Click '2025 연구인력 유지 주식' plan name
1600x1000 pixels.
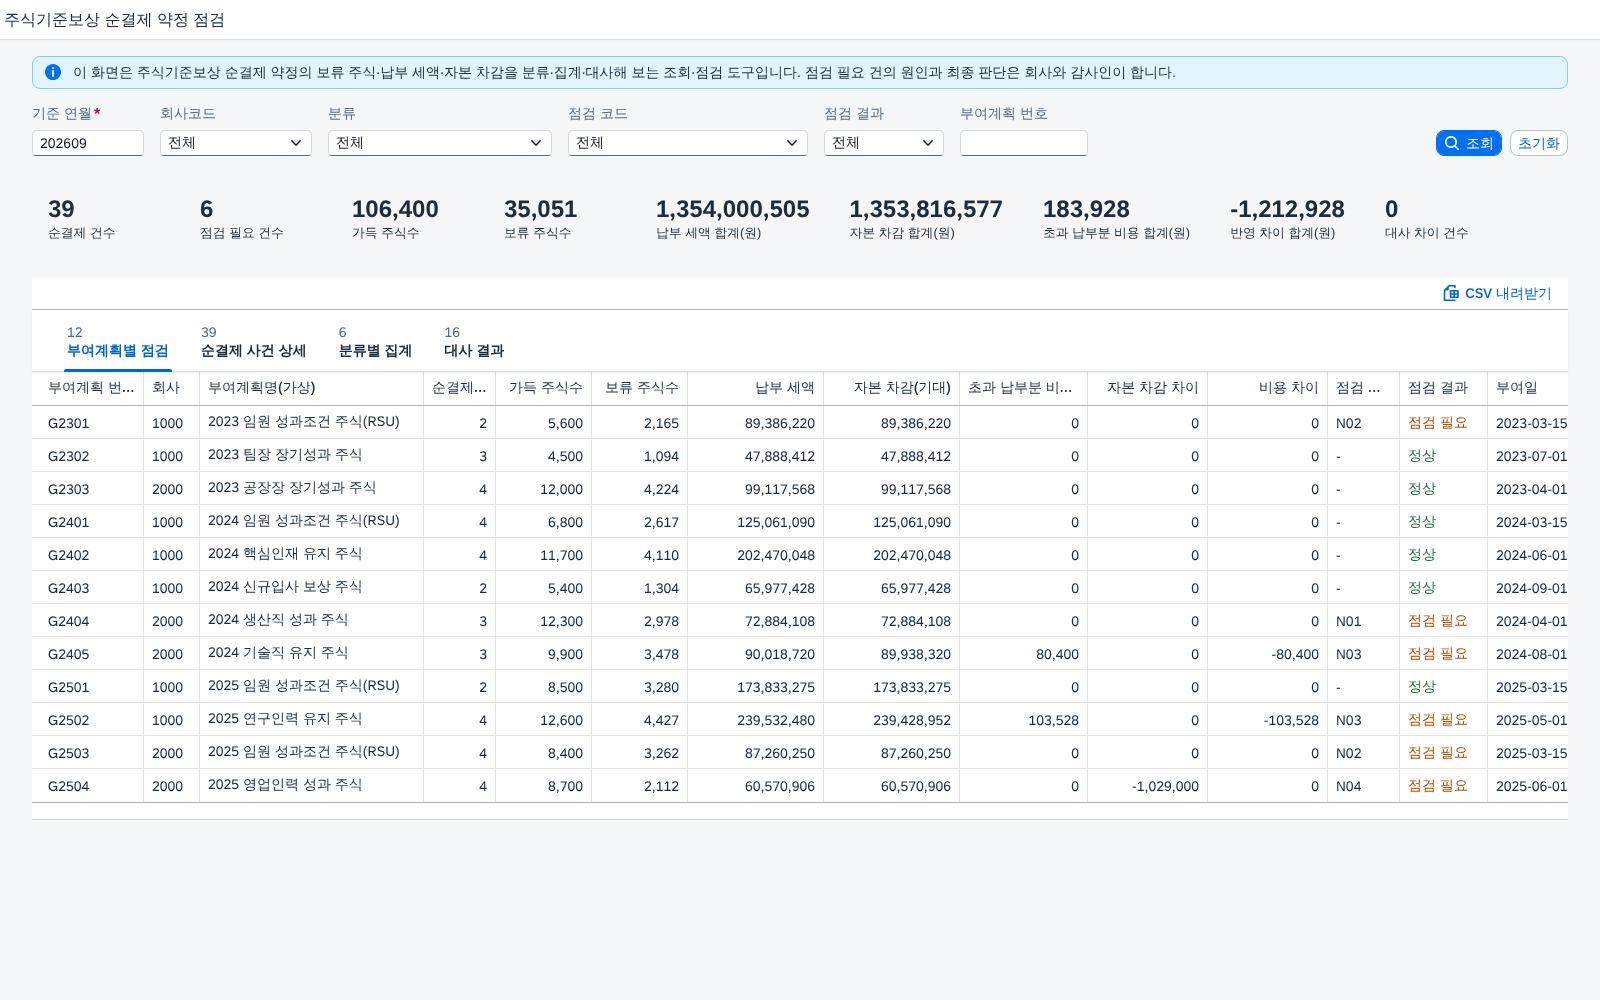pyautogui.click(x=285, y=719)
